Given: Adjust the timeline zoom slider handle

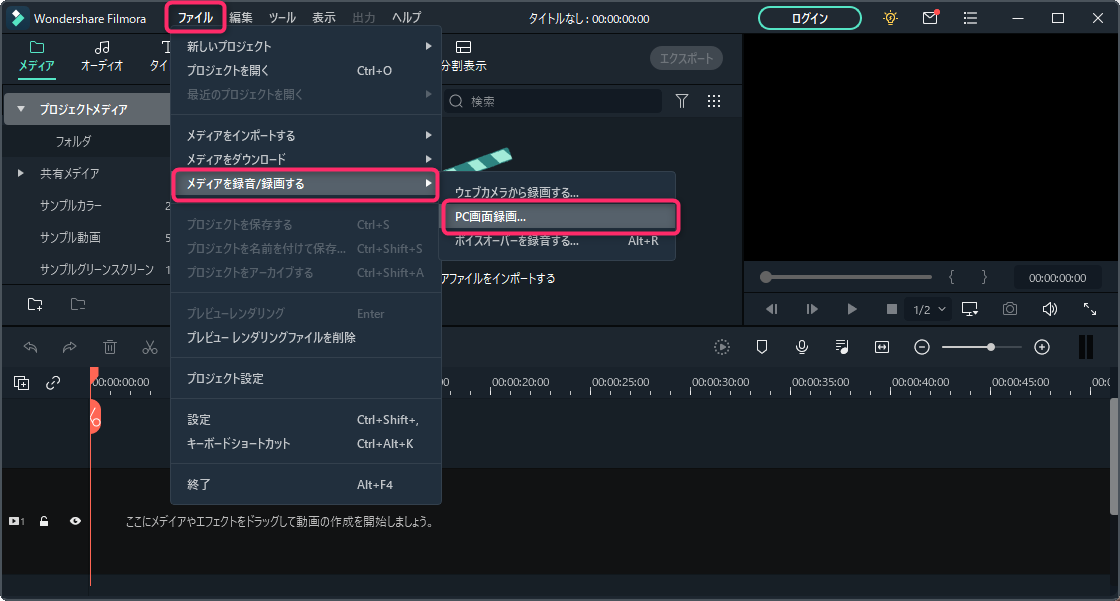Looking at the screenshot, I should [991, 347].
